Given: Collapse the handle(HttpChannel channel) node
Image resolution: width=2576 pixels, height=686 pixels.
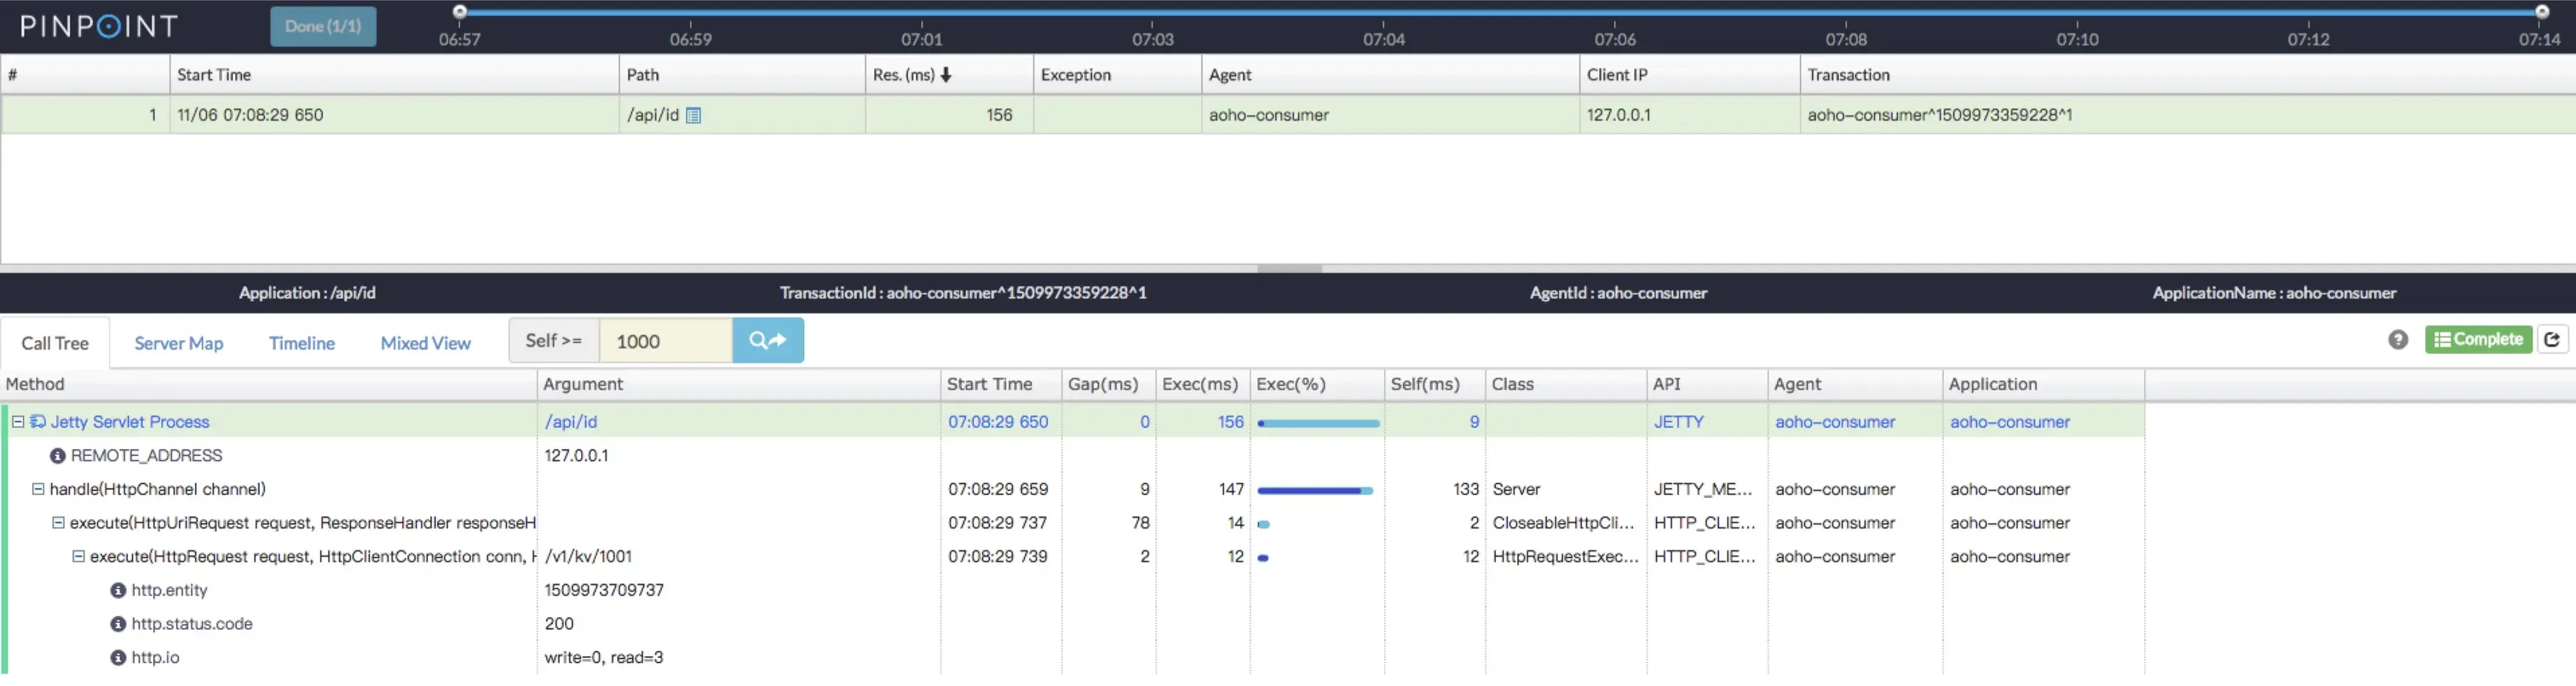Looking at the screenshot, I should point(38,489).
